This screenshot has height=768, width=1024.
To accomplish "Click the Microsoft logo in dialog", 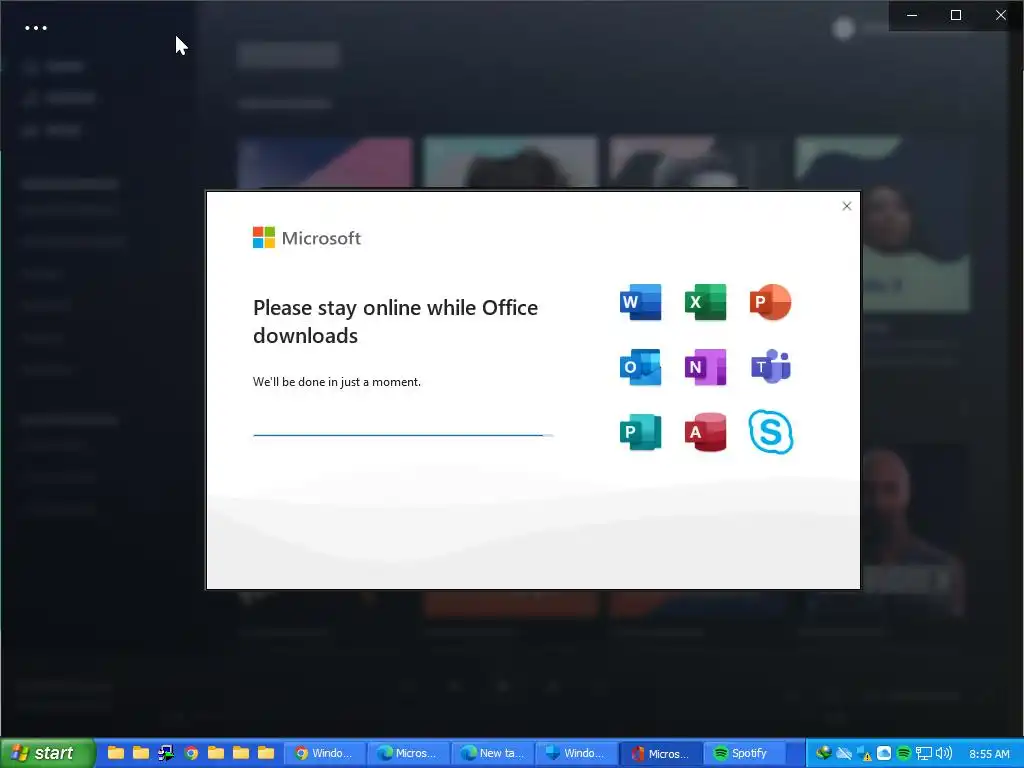I will point(306,238).
